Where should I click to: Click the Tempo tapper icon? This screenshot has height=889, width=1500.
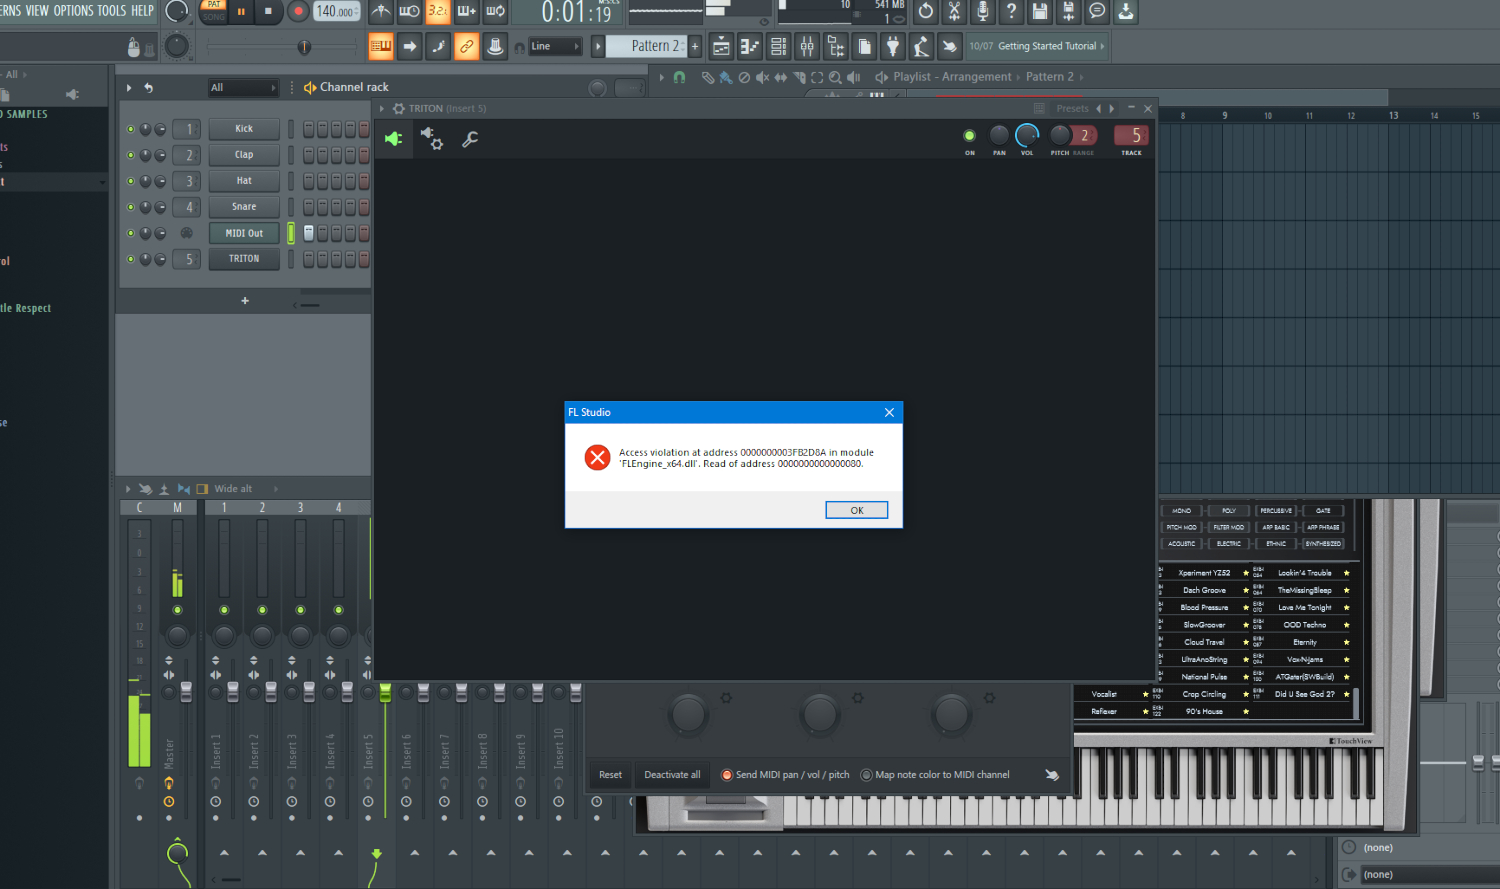click(x=921, y=46)
